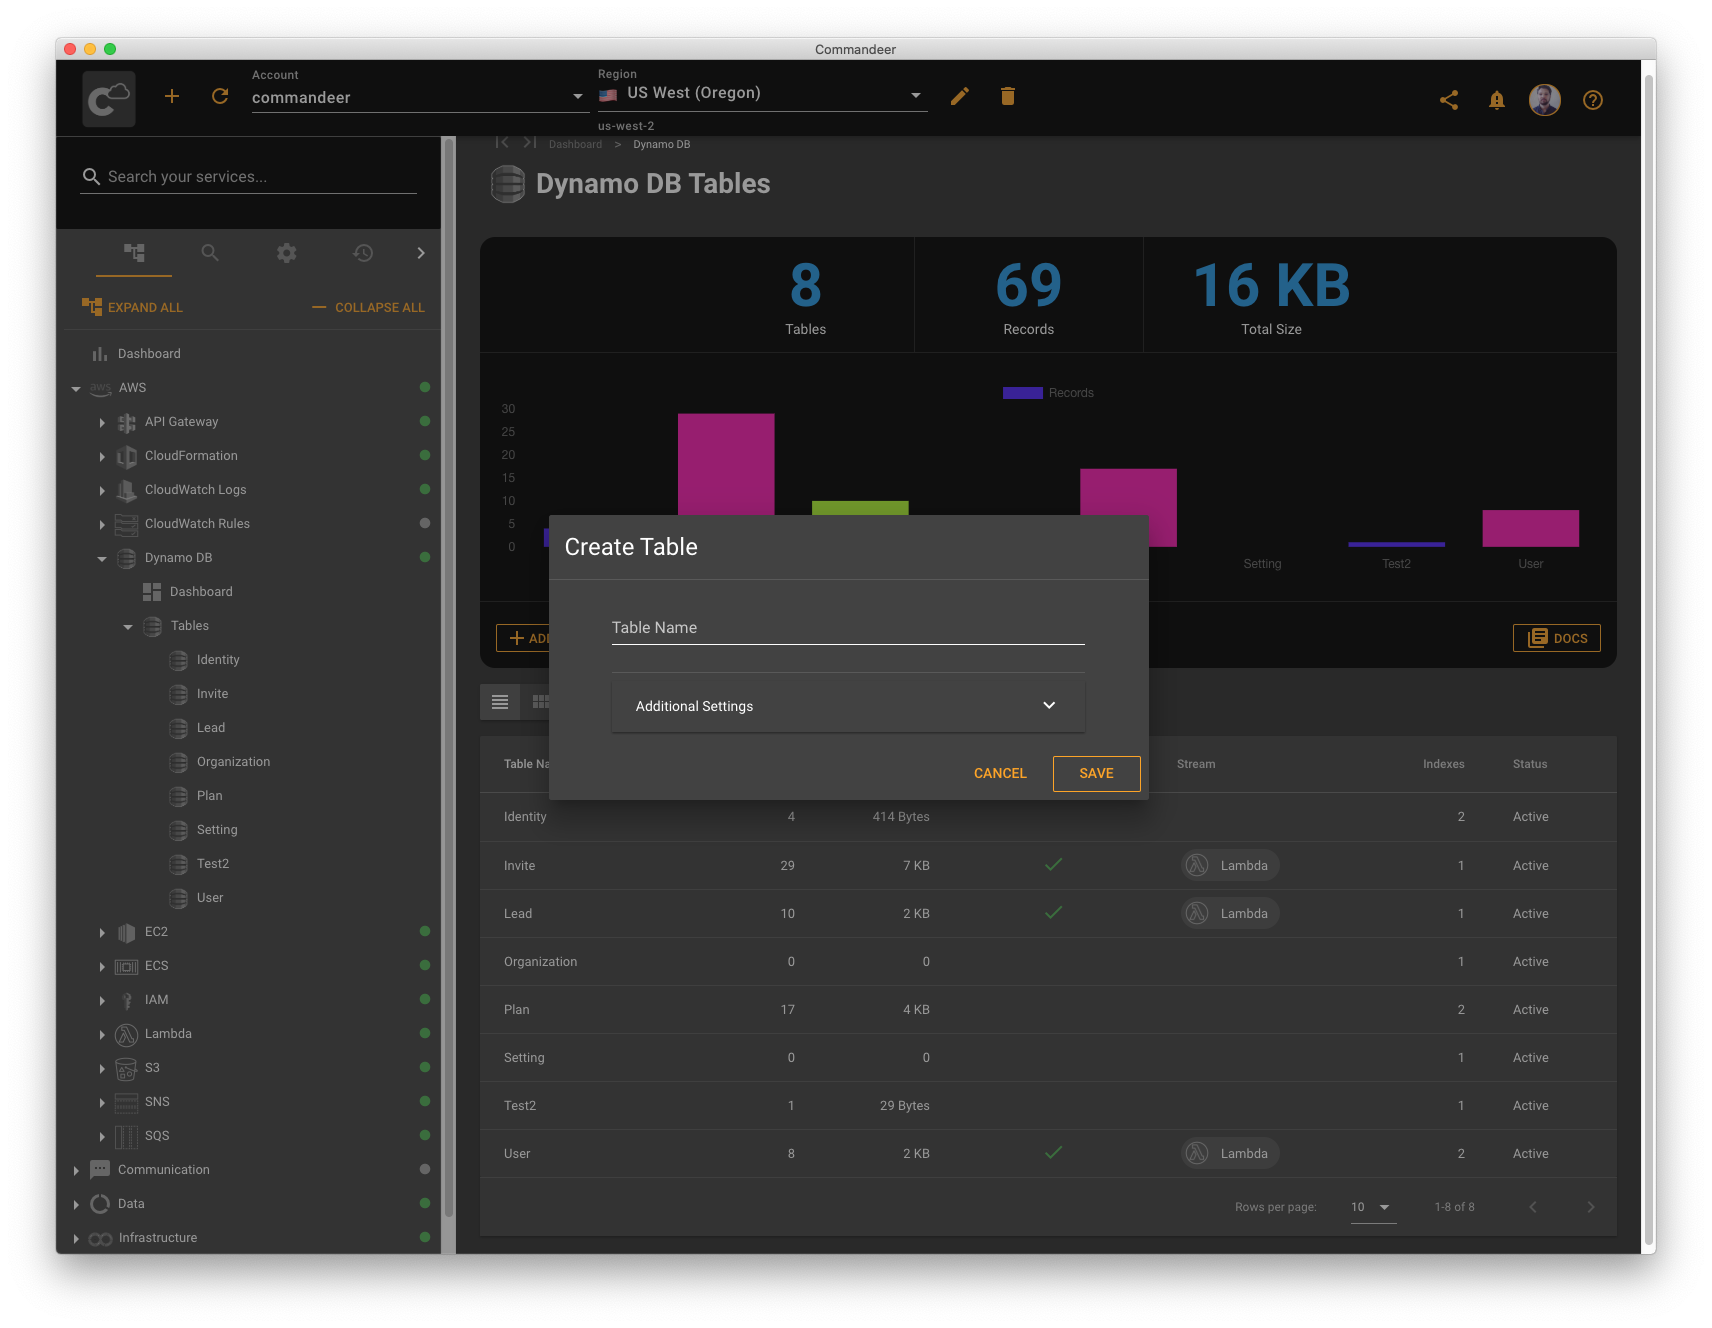Collapse the Dynamo DB node
Screen dimensions: 1712x1328
[102, 559]
